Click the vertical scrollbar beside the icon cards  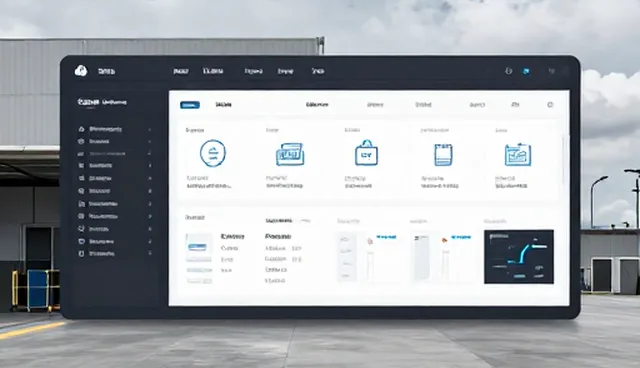[x=563, y=159]
